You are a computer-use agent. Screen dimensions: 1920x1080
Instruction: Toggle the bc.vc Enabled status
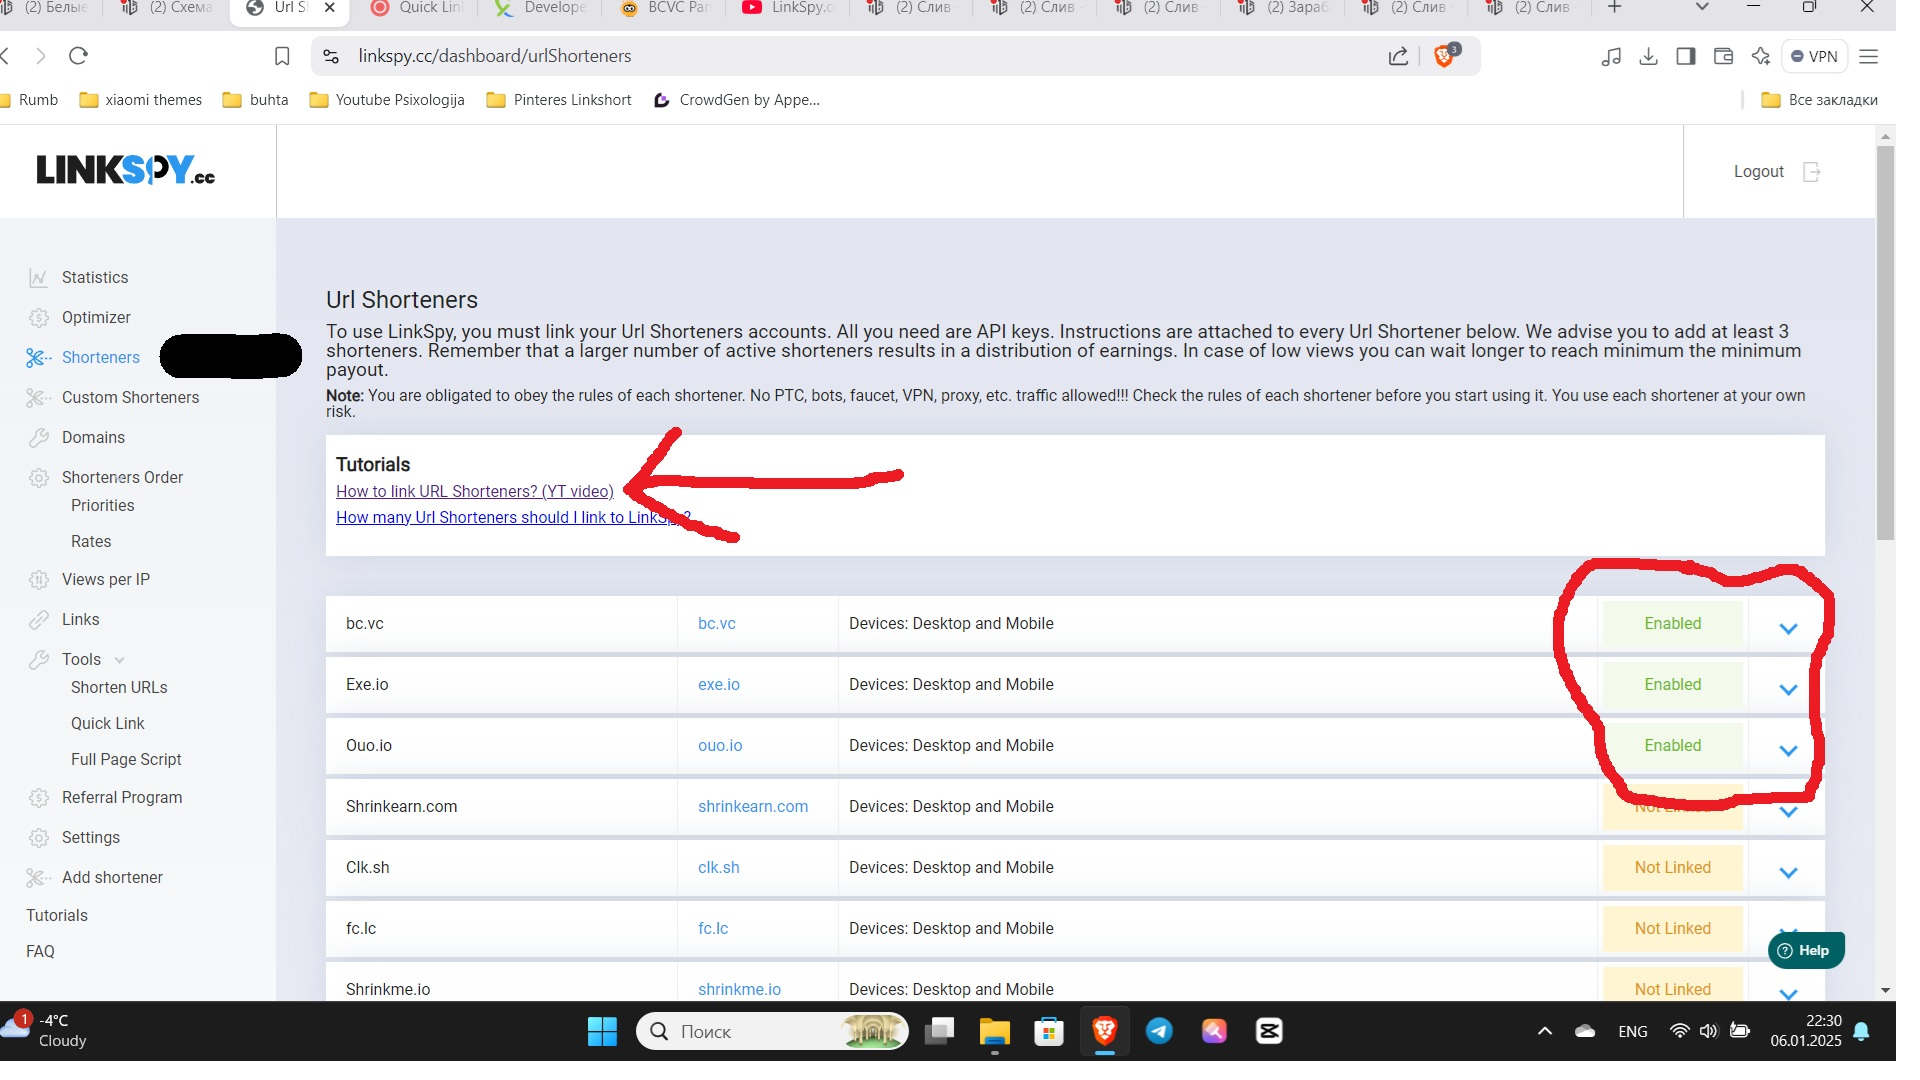pyautogui.click(x=1672, y=624)
